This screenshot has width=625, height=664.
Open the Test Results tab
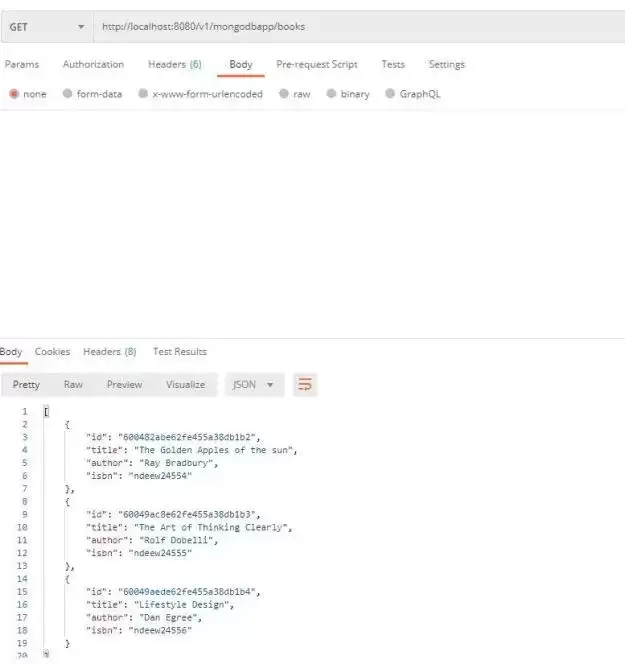click(x=180, y=351)
